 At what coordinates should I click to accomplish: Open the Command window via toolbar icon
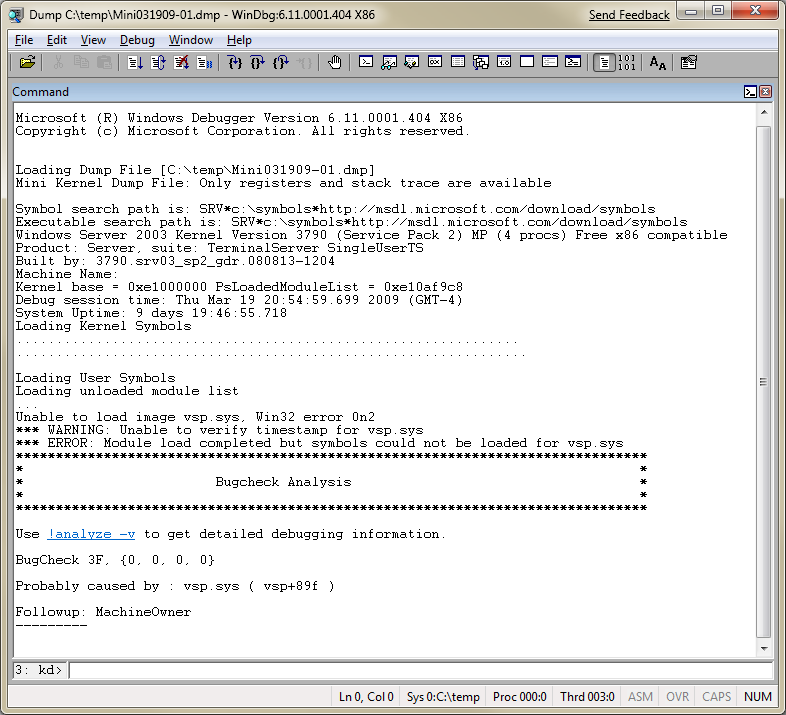[x=366, y=62]
